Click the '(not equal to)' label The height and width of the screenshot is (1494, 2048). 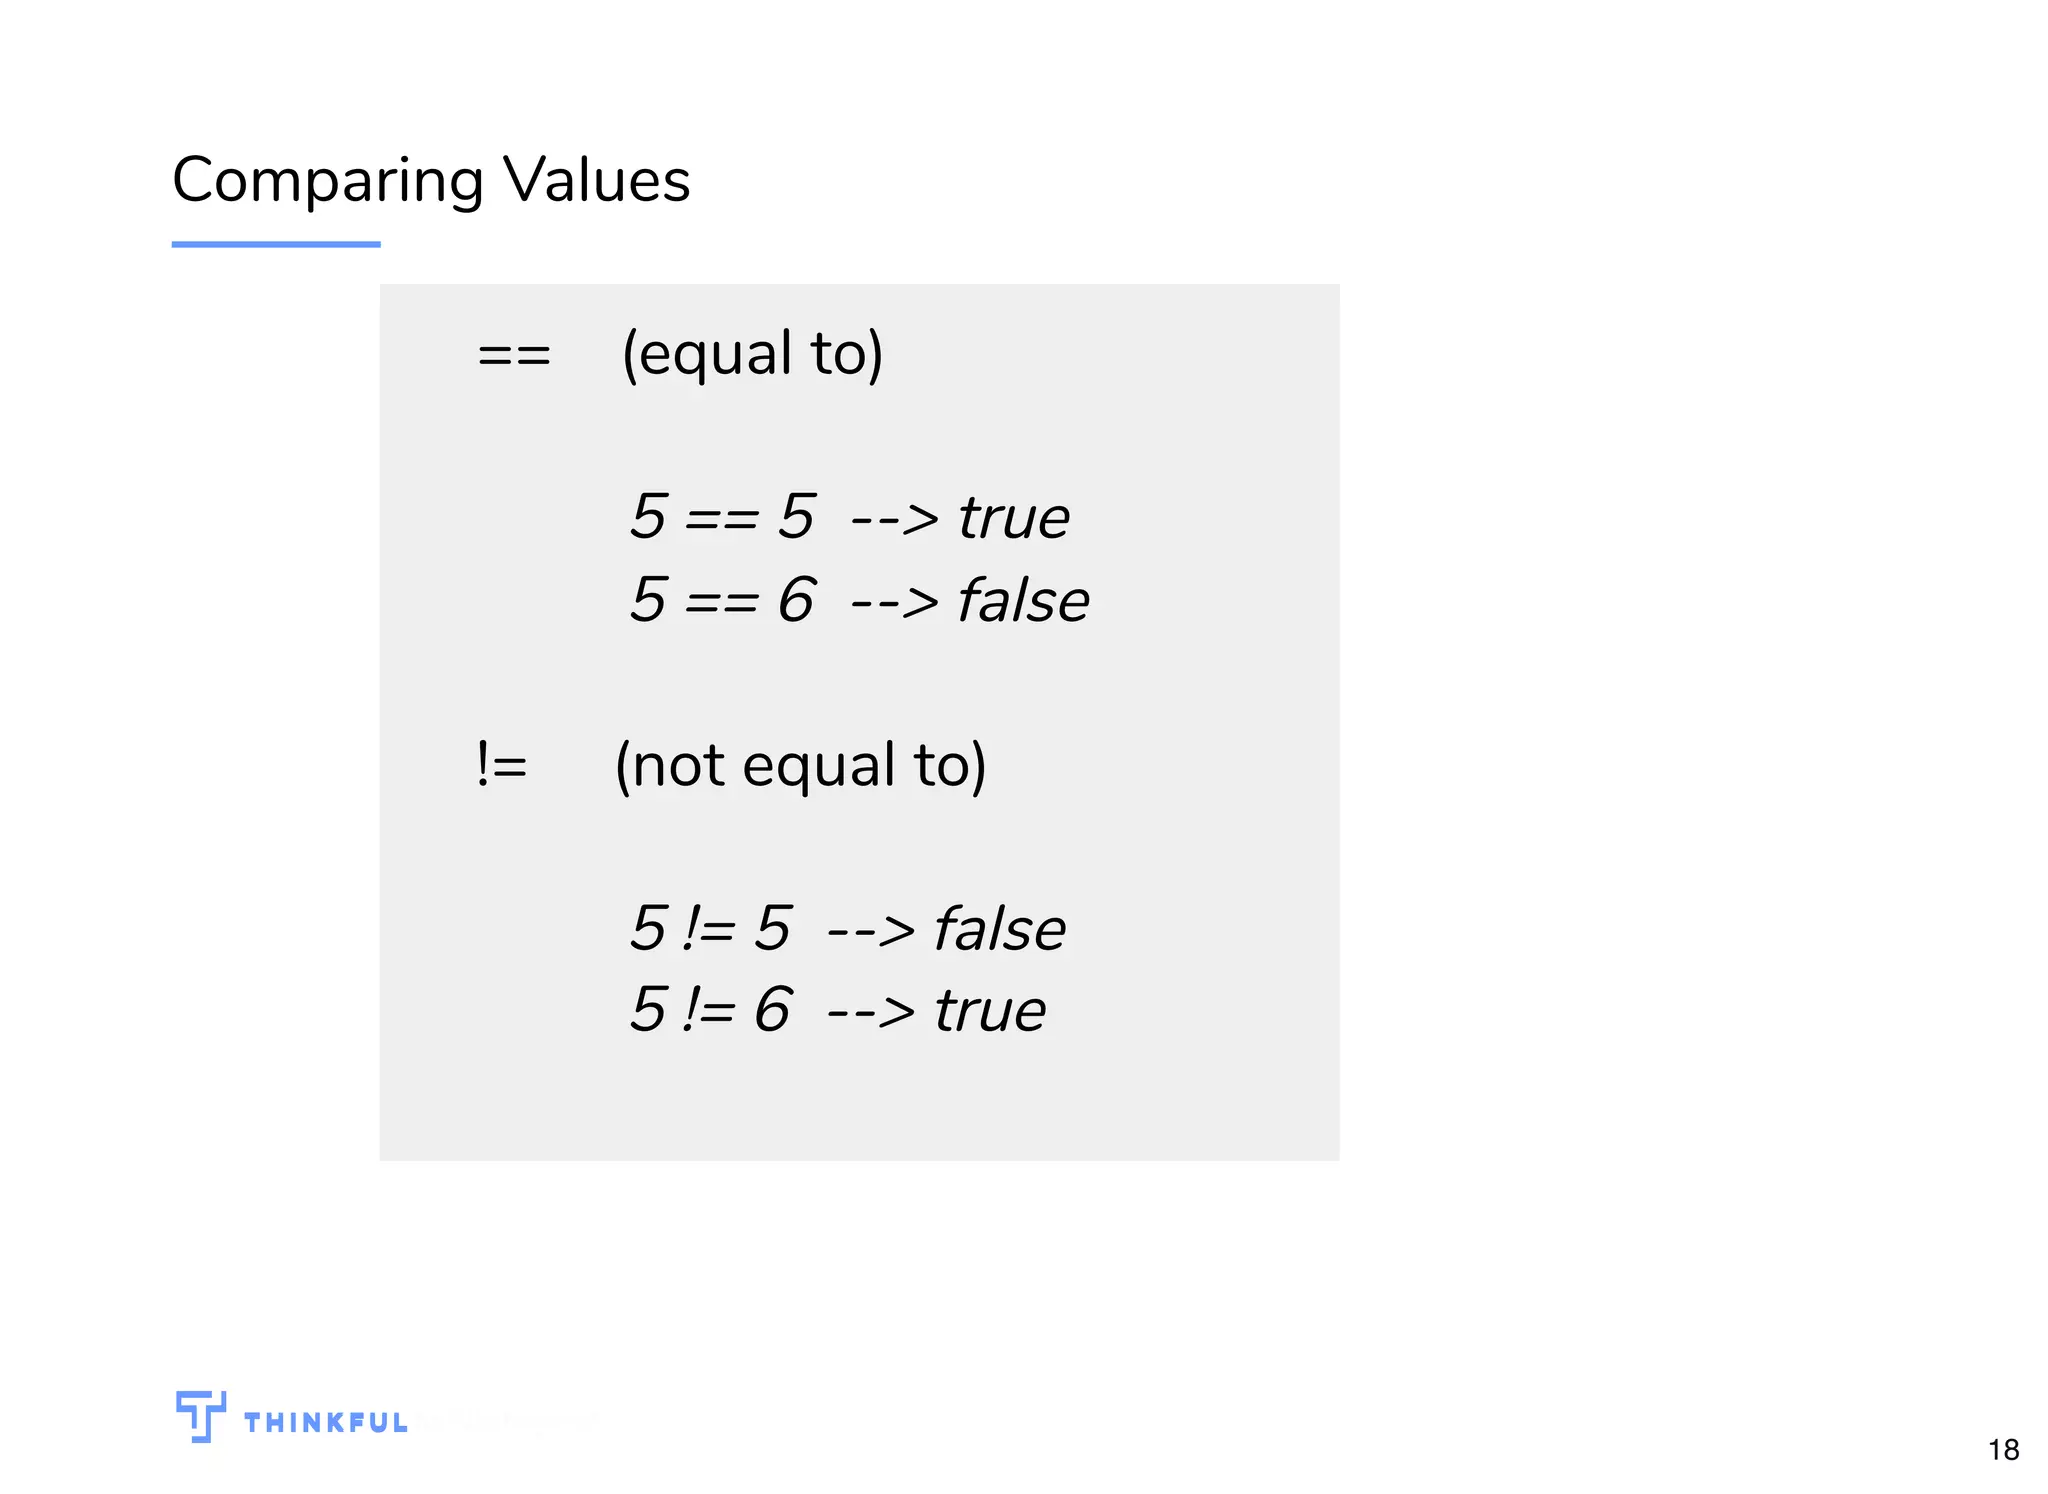[801, 766]
